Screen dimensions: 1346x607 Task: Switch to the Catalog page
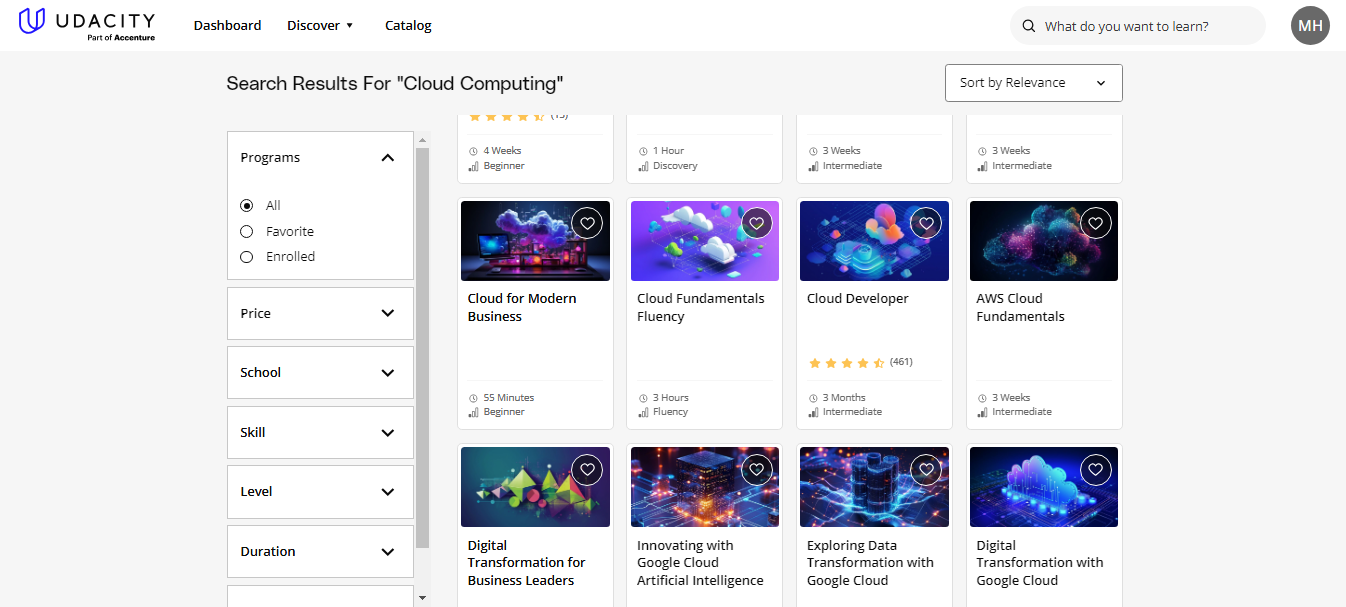(408, 25)
